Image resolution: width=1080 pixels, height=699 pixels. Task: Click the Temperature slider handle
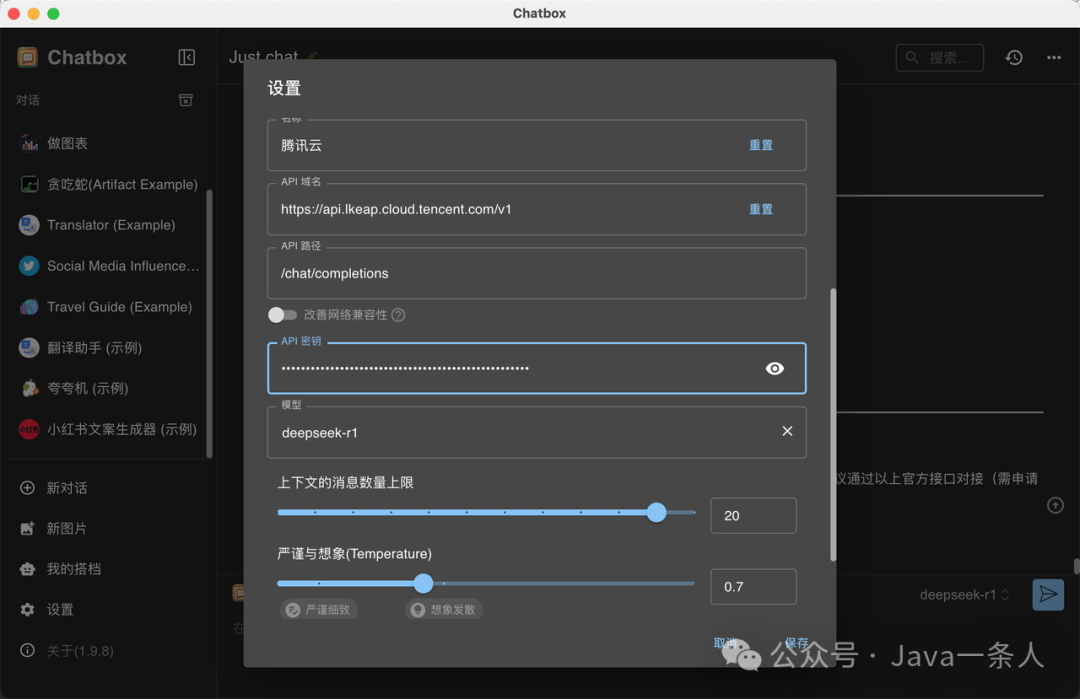click(x=424, y=583)
